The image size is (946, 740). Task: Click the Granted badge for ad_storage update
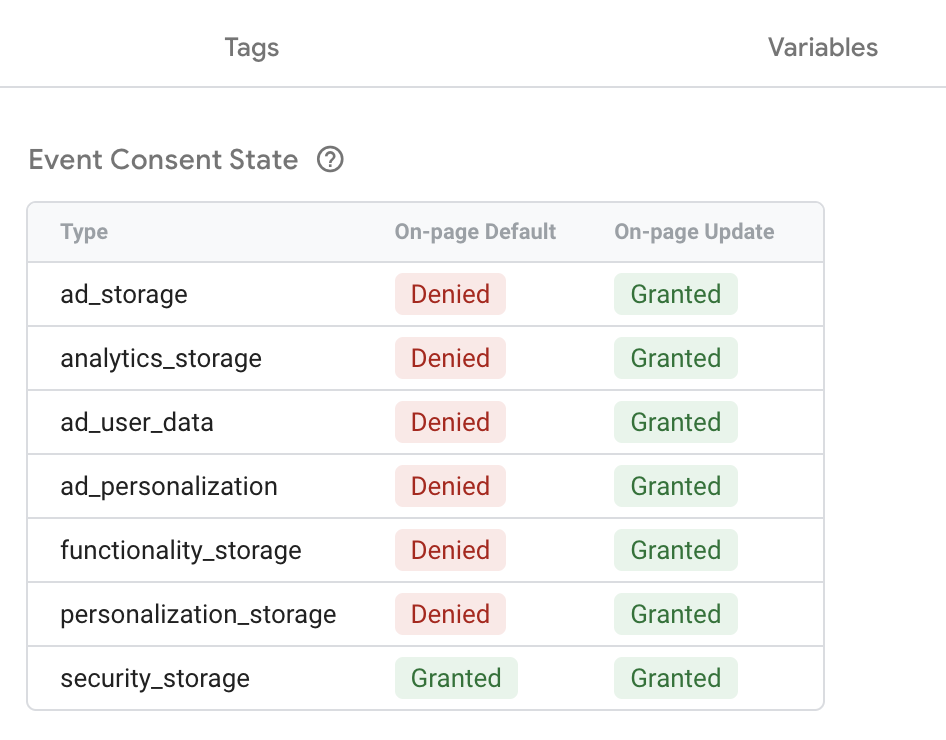click(x=676, y=294)
